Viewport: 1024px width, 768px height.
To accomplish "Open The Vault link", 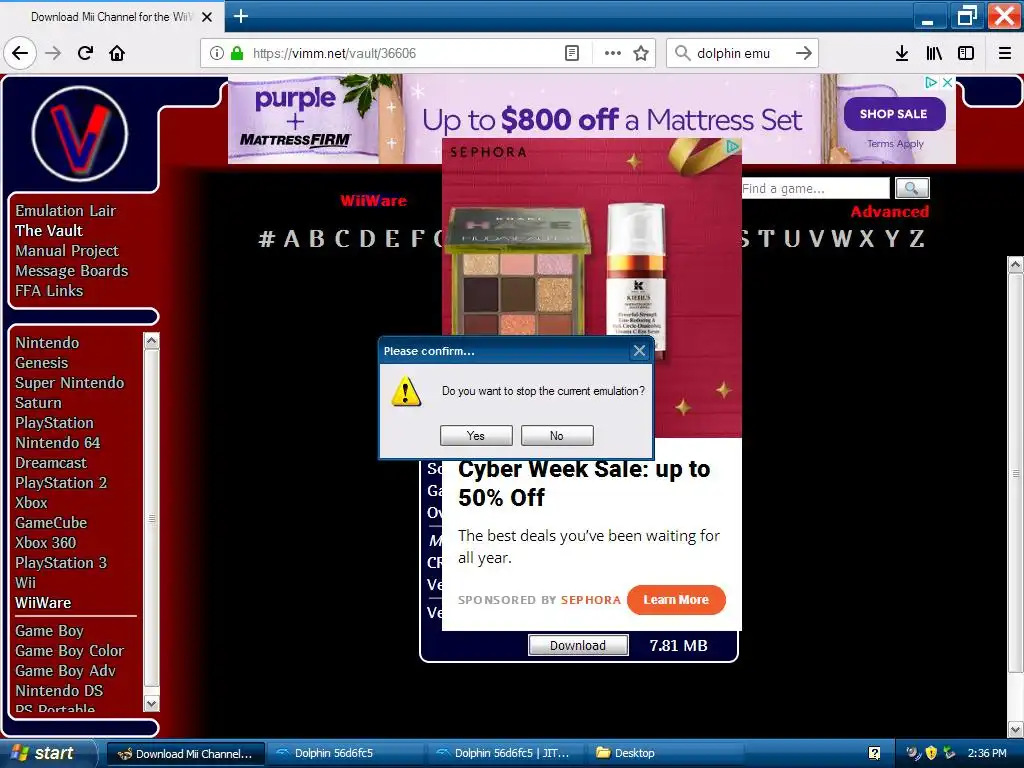I will point(49,231).
